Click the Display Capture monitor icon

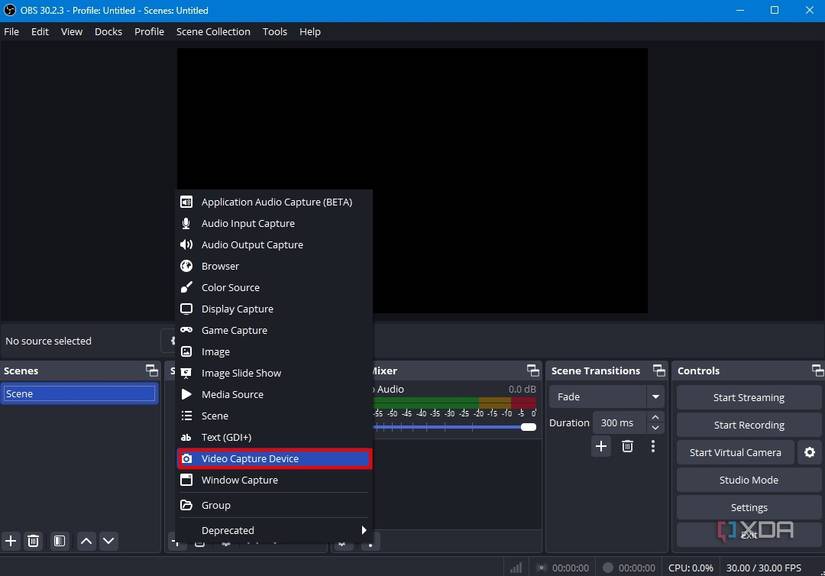coord(186,309)
